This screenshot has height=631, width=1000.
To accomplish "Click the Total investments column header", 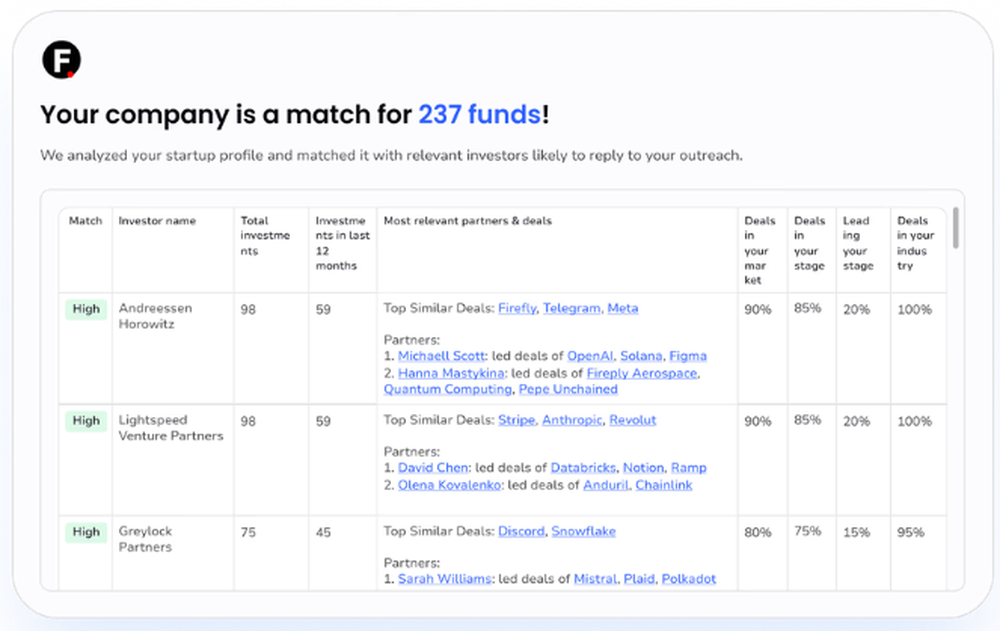I will pyautogui.click(x=265, y=235).
